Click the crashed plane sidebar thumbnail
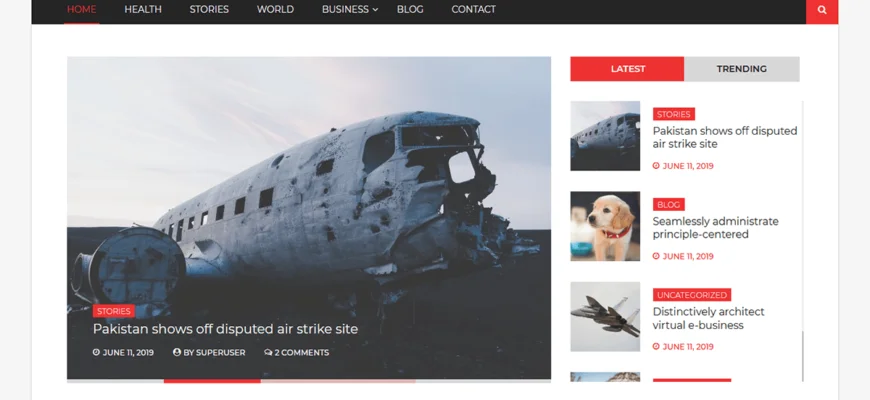The height and width of the screenshot is (400, 870). click(605, 136)
